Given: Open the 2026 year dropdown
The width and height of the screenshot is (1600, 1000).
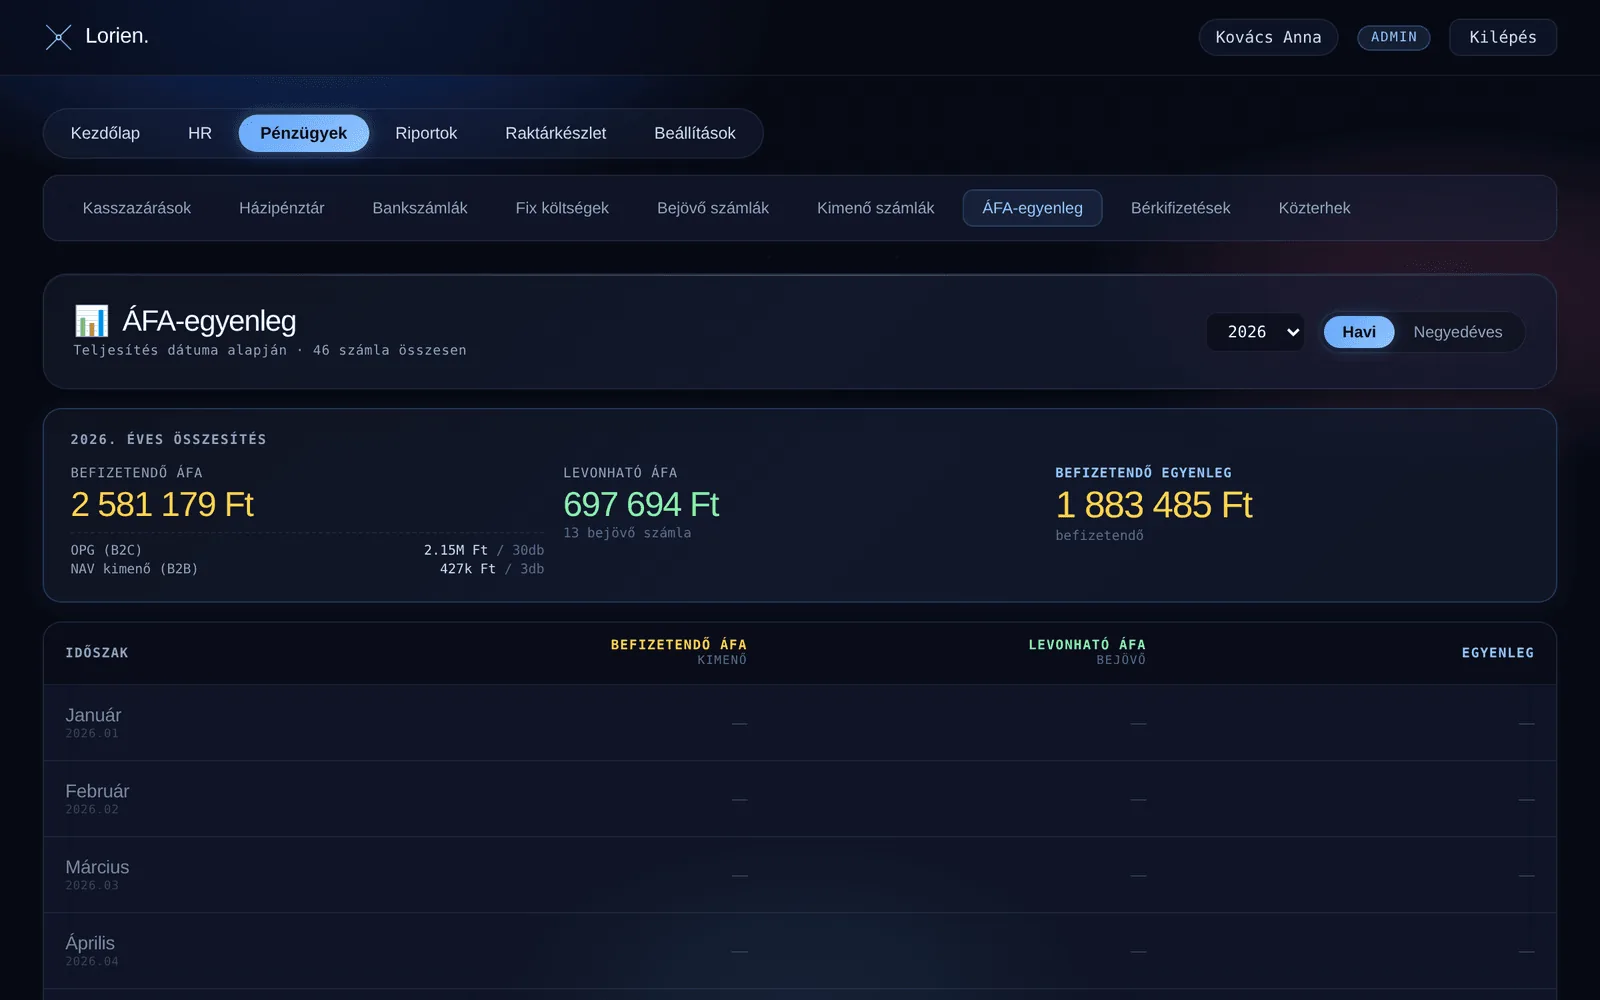Looking at the screenshot, I should click(x=1255, y=332).
